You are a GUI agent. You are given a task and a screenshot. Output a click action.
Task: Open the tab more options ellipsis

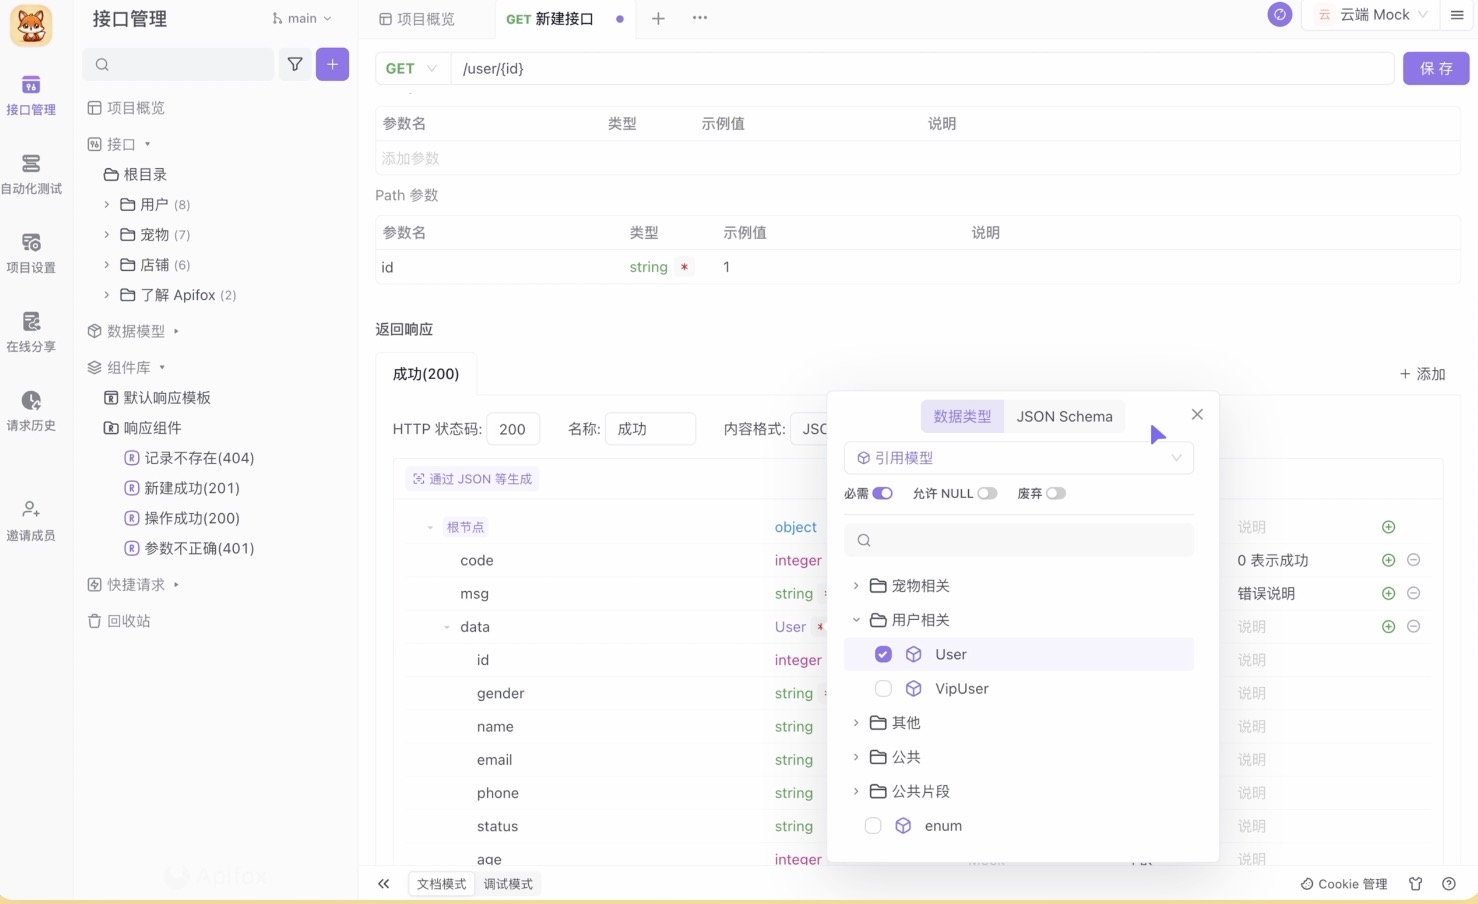point(700,18)
